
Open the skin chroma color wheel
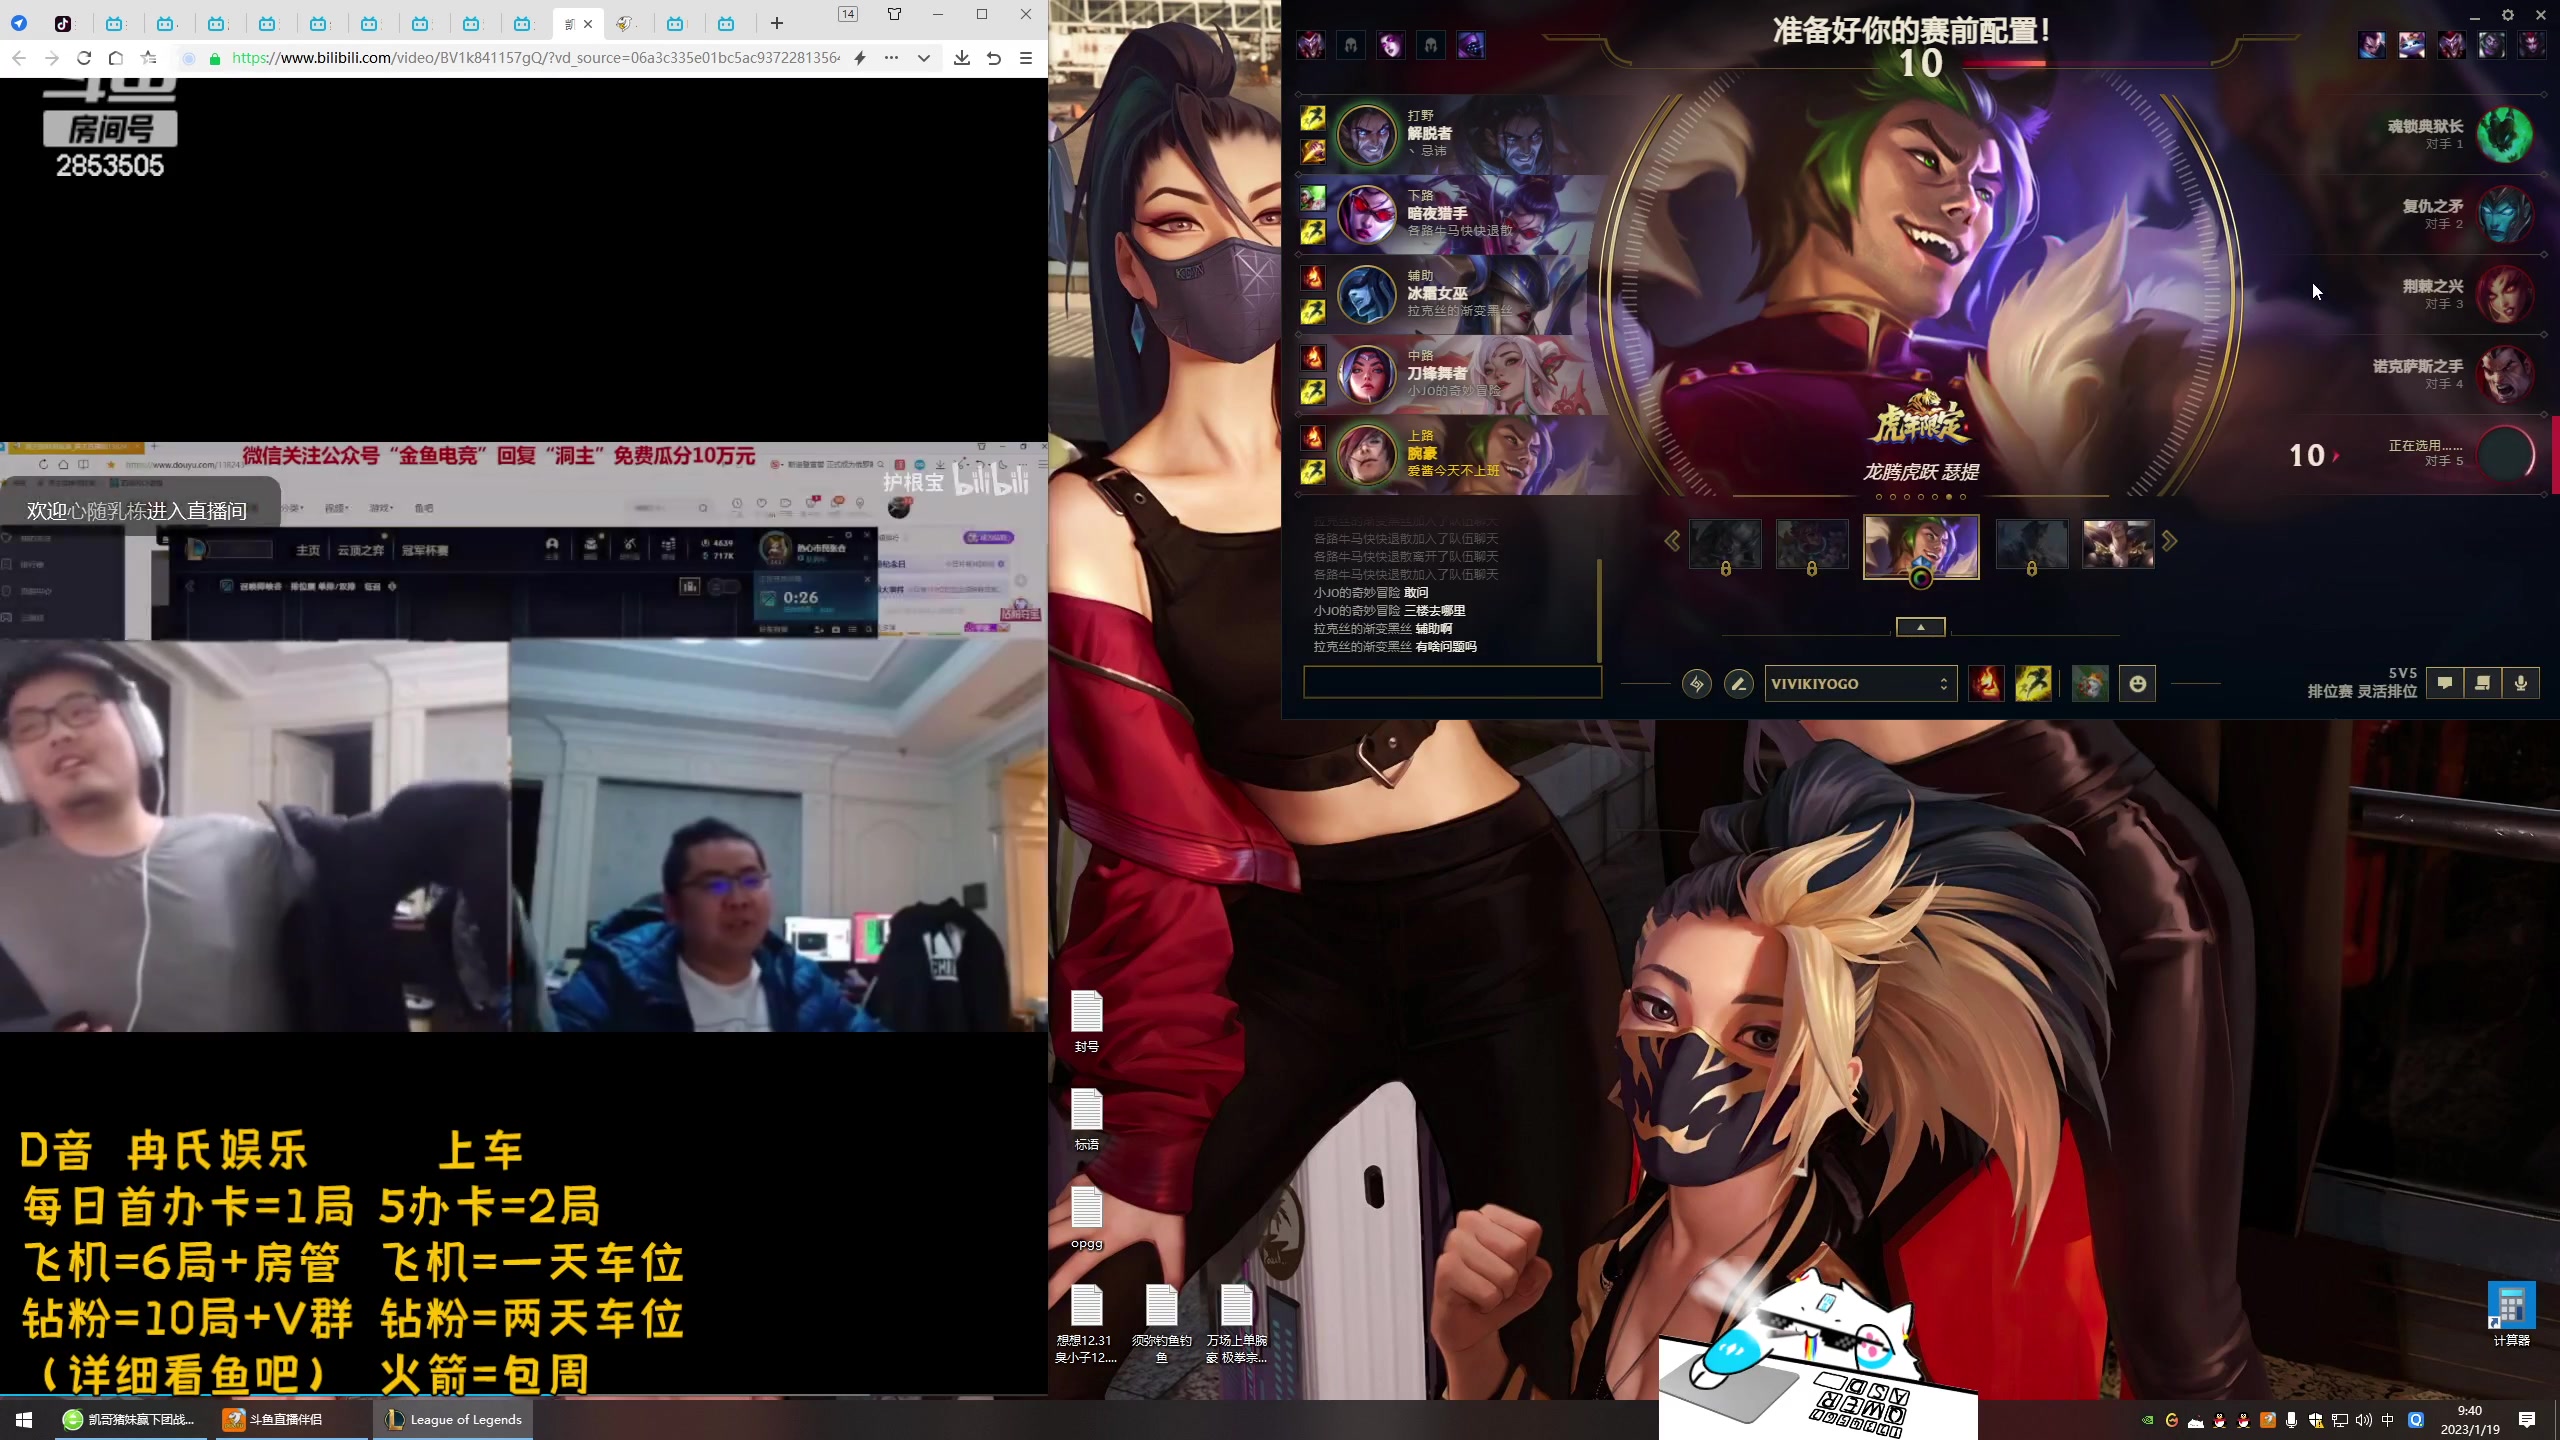click(1920, 578)
